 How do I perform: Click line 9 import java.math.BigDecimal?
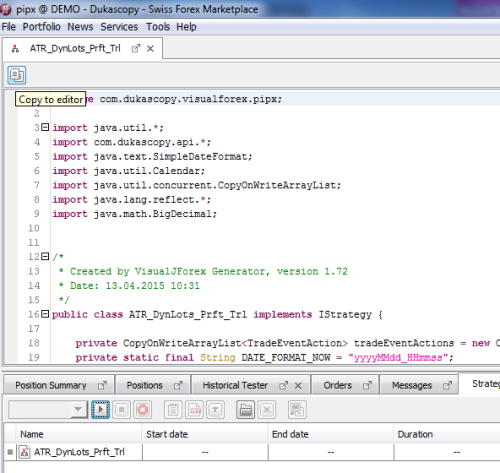(135, 214)
